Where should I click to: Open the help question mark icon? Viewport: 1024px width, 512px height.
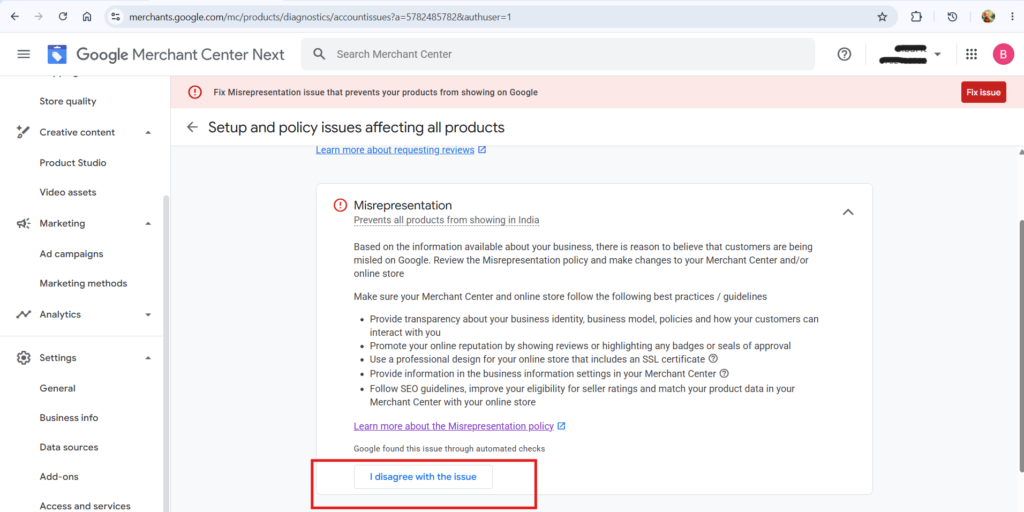(844, 54)
